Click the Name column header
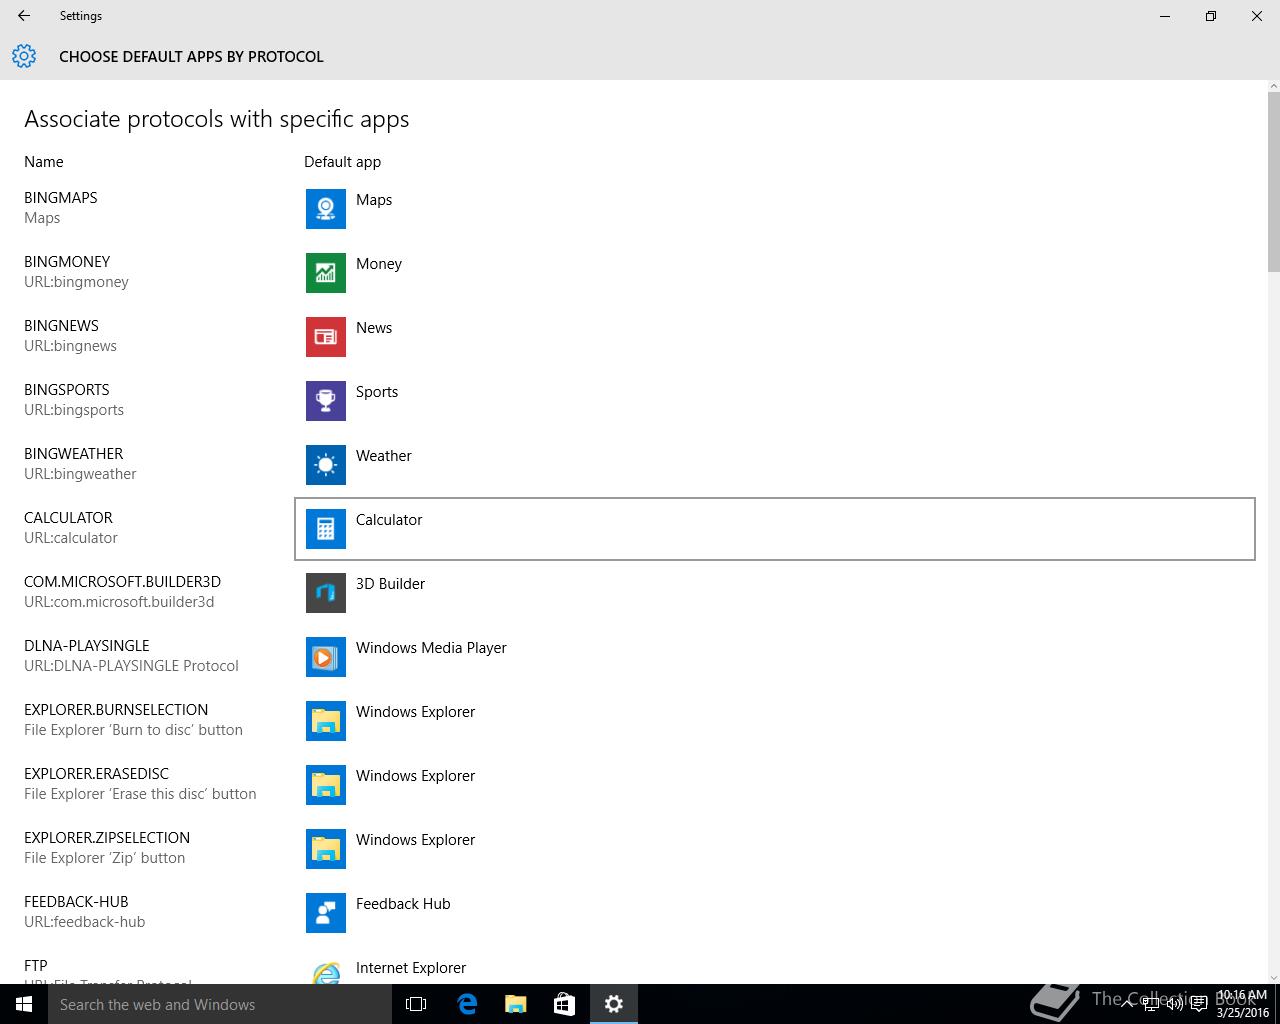Viewport: 1280px width, 1024px height. coord(44,162)
